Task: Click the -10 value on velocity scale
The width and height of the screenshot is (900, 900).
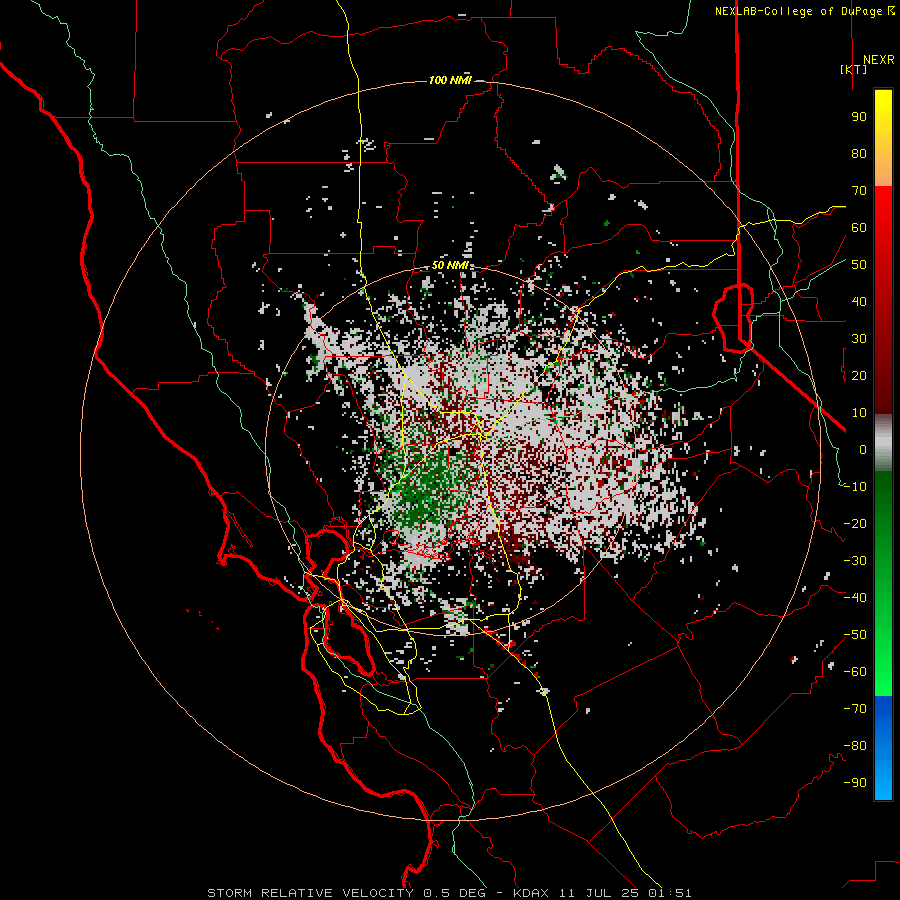Action: tap(855, 487)
